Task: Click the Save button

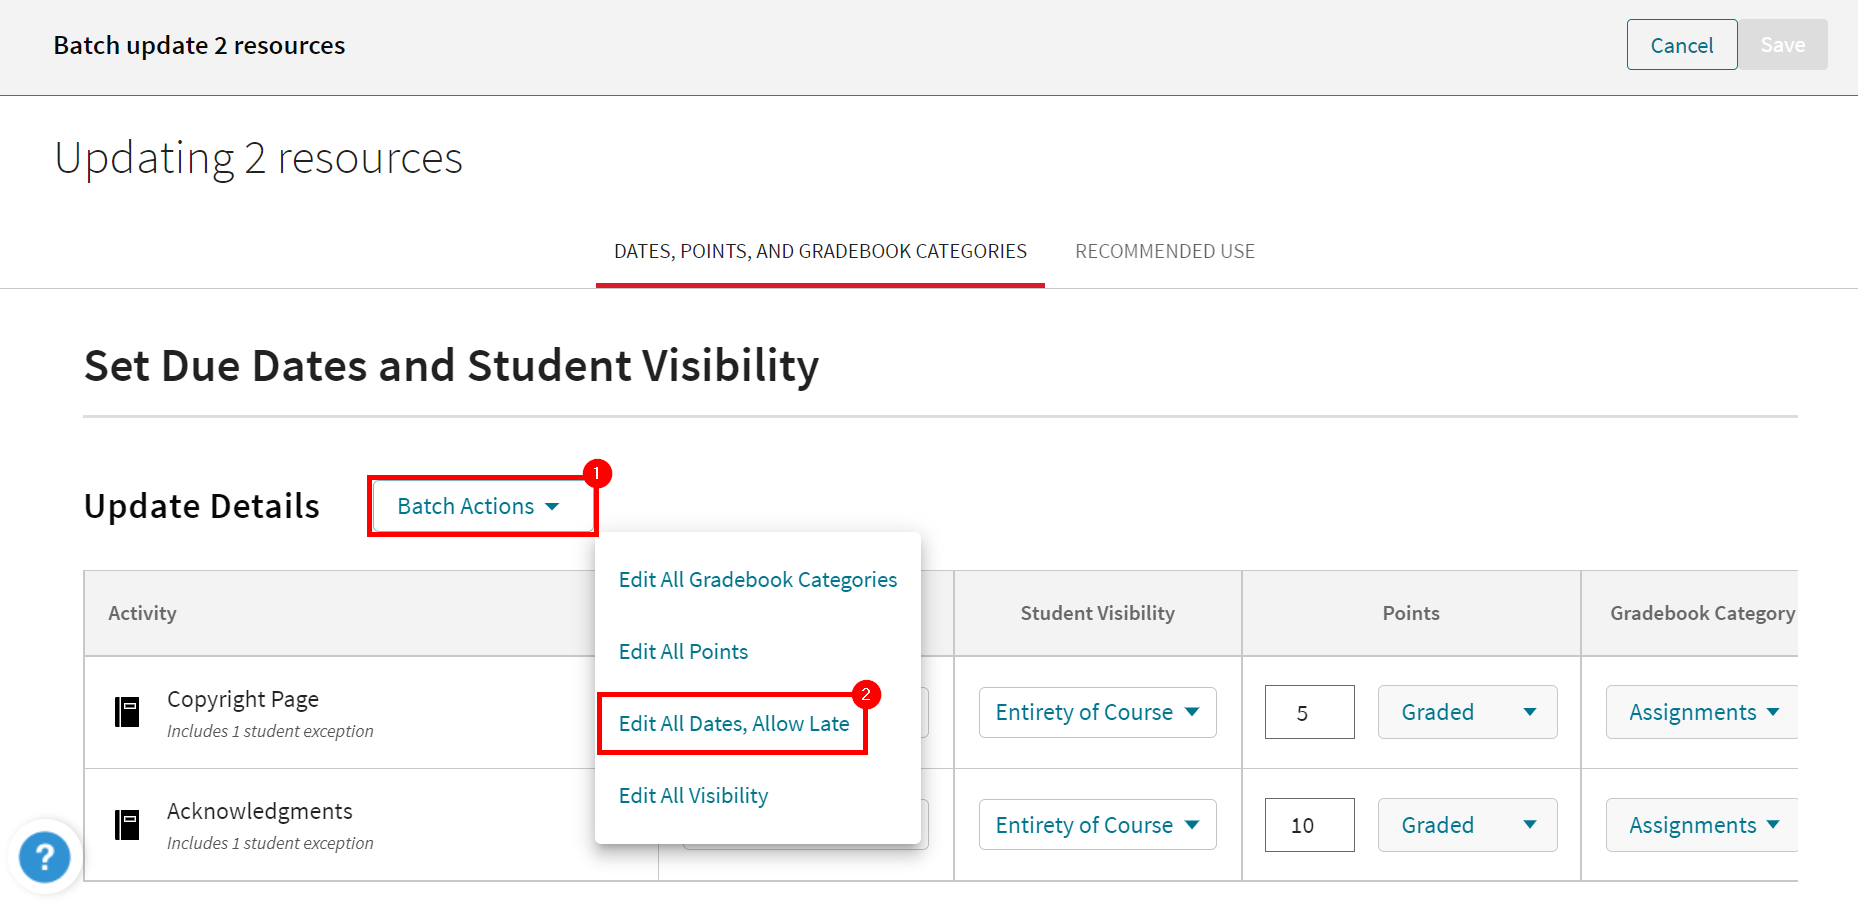Action: pyautogui.click(x=1782, y=45)
